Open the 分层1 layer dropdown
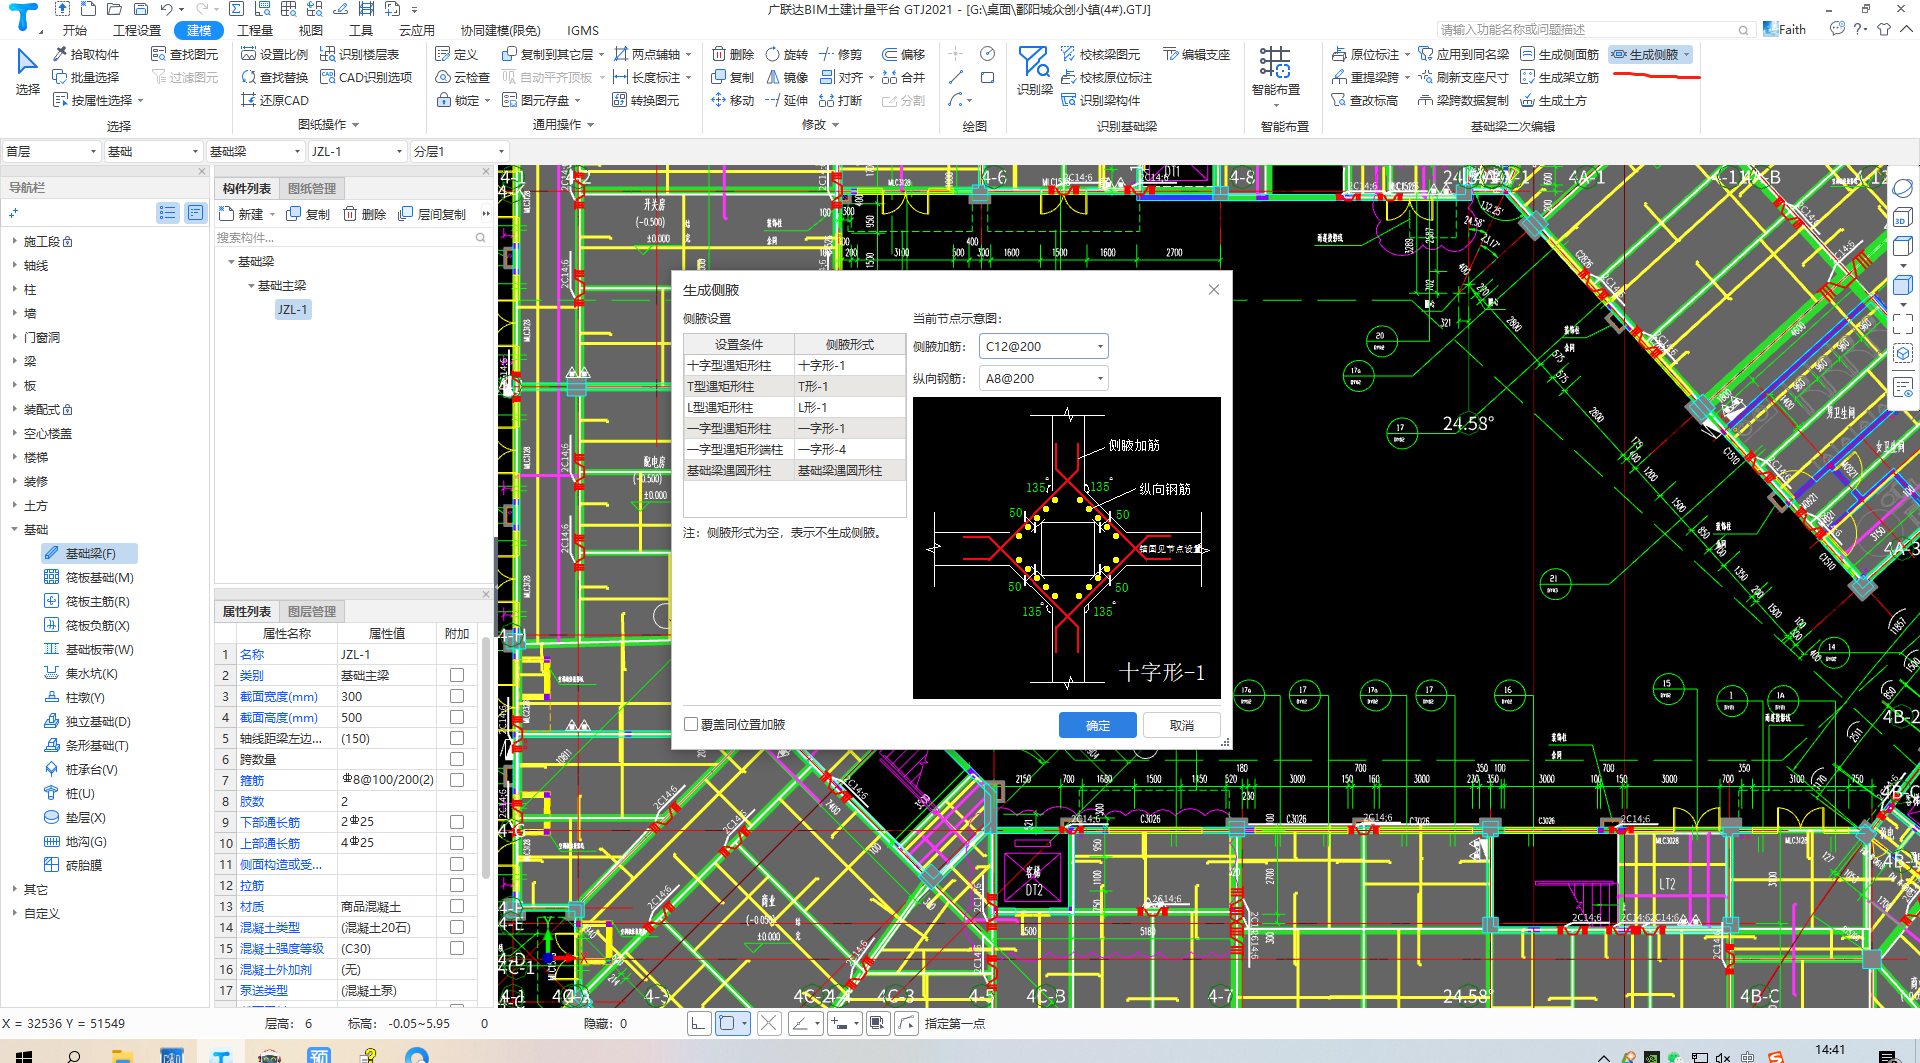The height and width of the screenshot is (1063, 1920). click(460, 151)
